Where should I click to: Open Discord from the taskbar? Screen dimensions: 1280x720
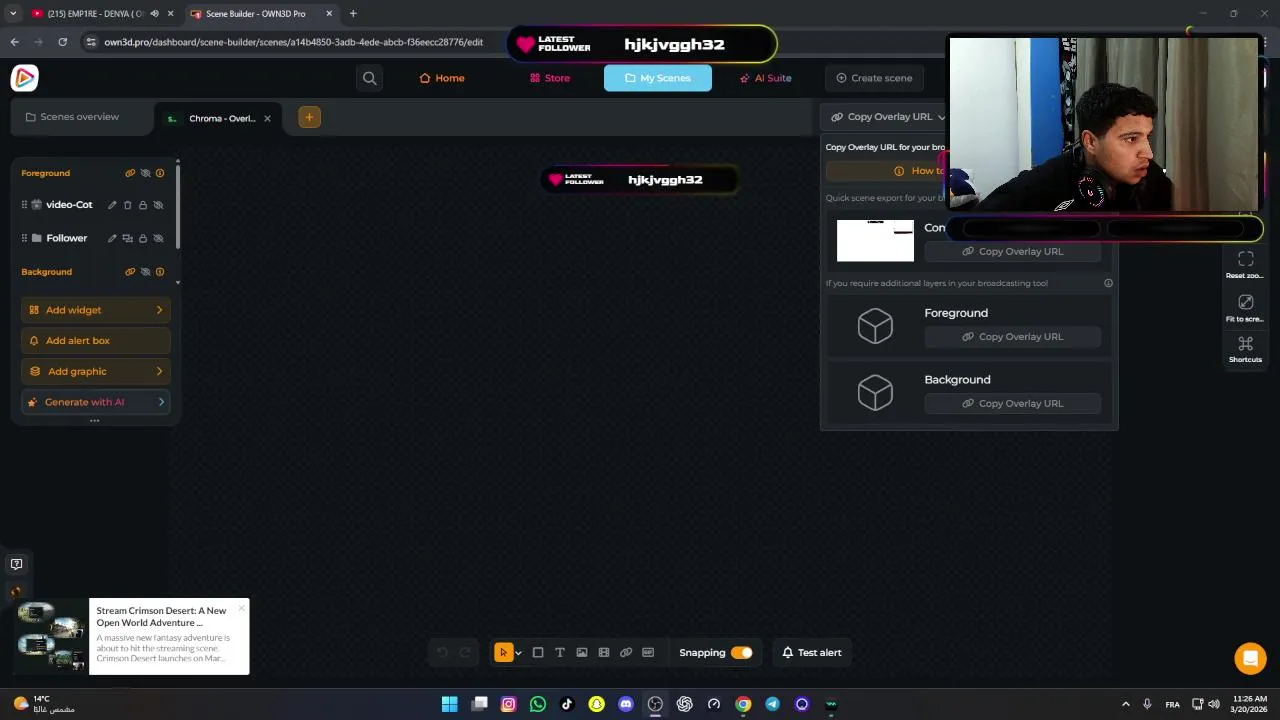coord(626,704)
